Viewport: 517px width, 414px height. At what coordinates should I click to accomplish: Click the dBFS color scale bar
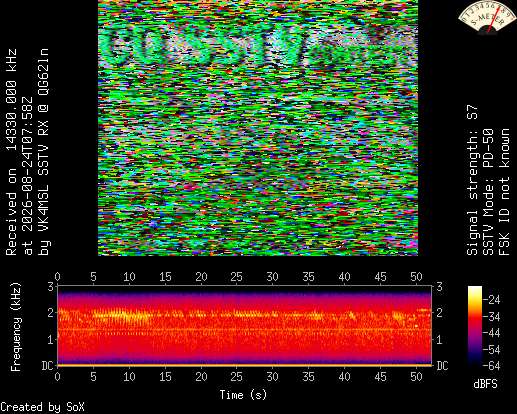point(475,326)
